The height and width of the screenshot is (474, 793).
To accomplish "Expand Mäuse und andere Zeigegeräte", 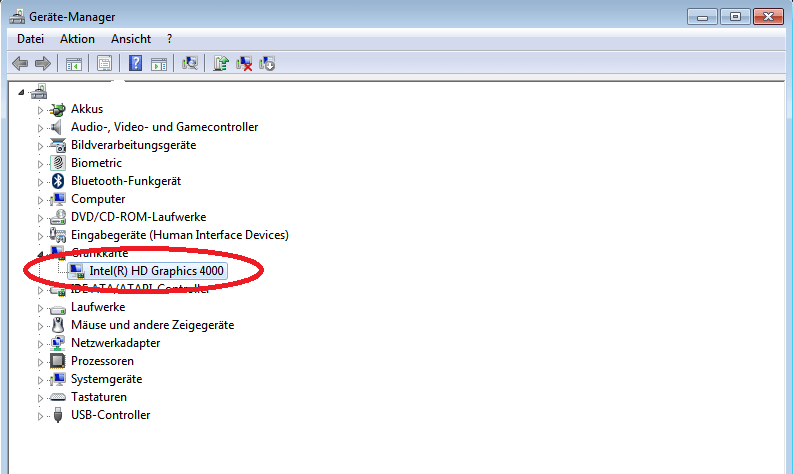I will [x=40, y=326].
